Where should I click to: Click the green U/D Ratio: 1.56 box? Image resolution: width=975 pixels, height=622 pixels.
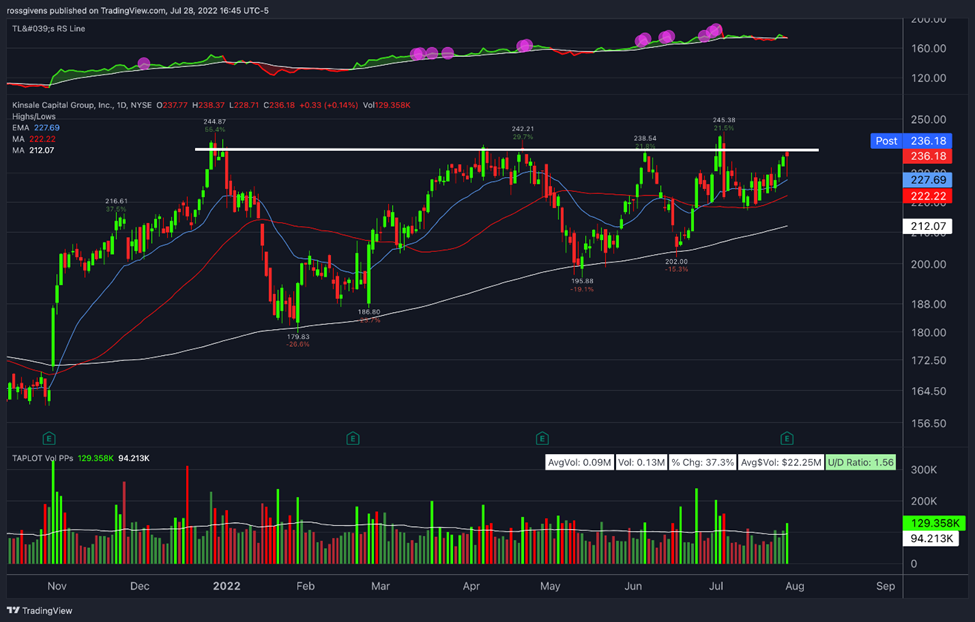point(861,462)
